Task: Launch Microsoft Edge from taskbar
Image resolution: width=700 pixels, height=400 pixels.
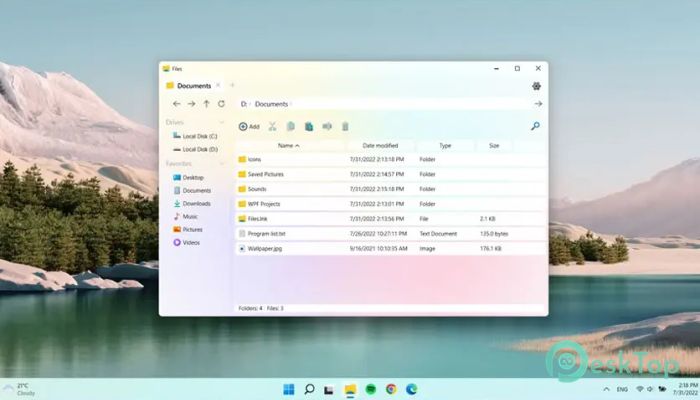Action: (x=412, y=389)
